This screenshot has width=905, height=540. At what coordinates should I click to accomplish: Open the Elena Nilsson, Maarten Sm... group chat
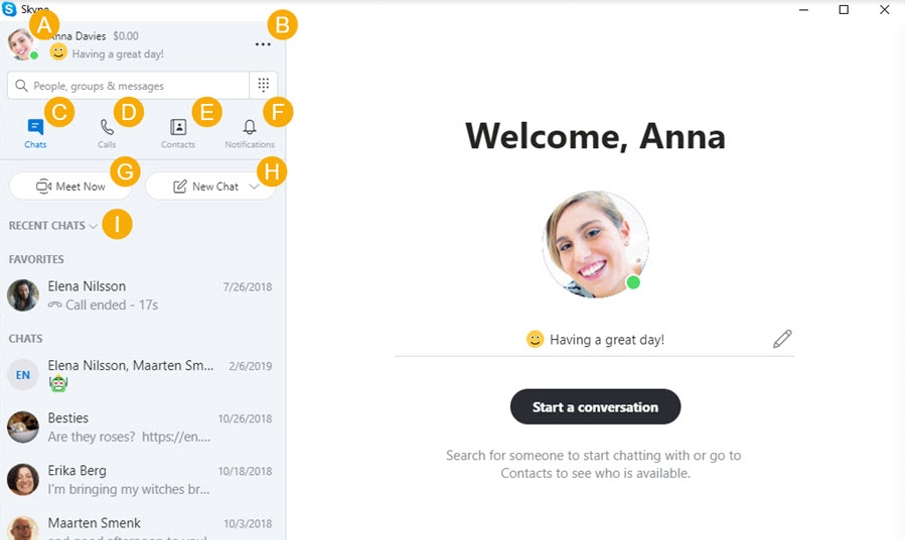[143, 374]
